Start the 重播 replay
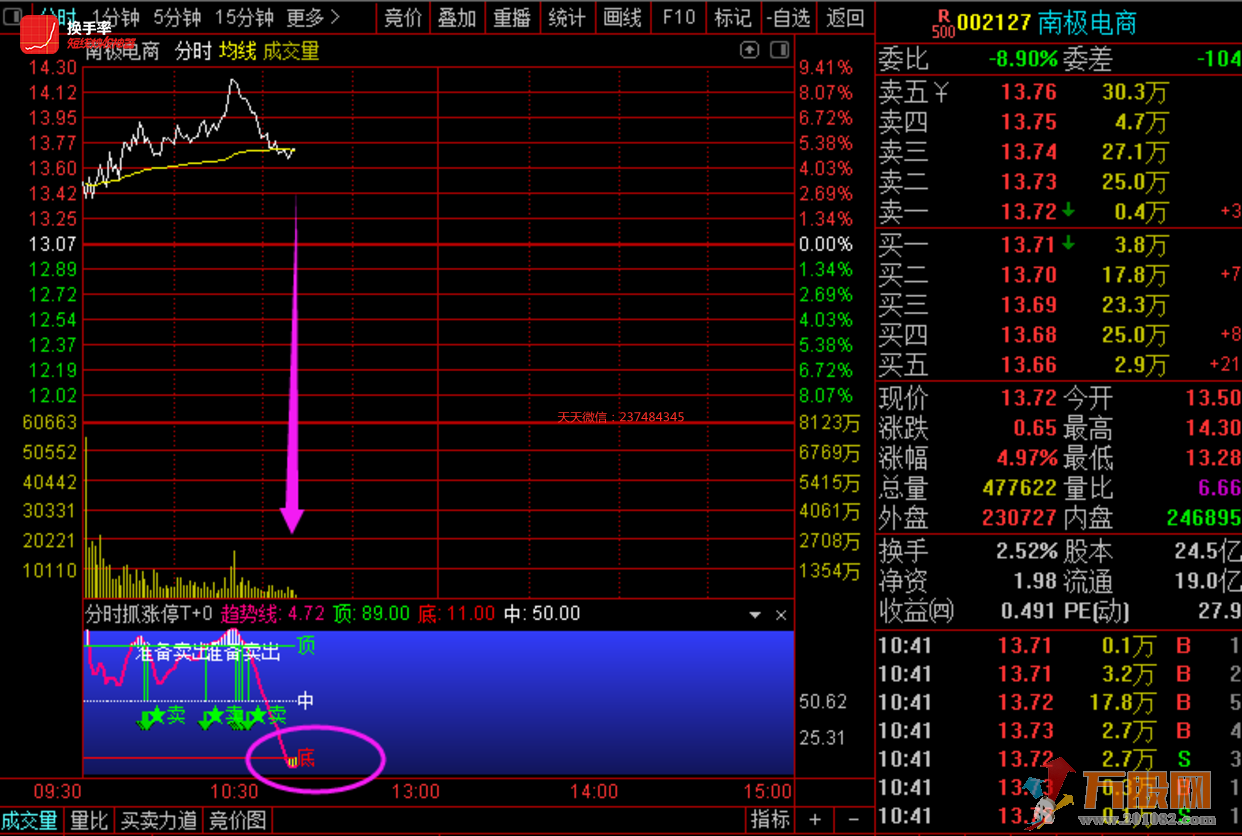 click(512, 17)
